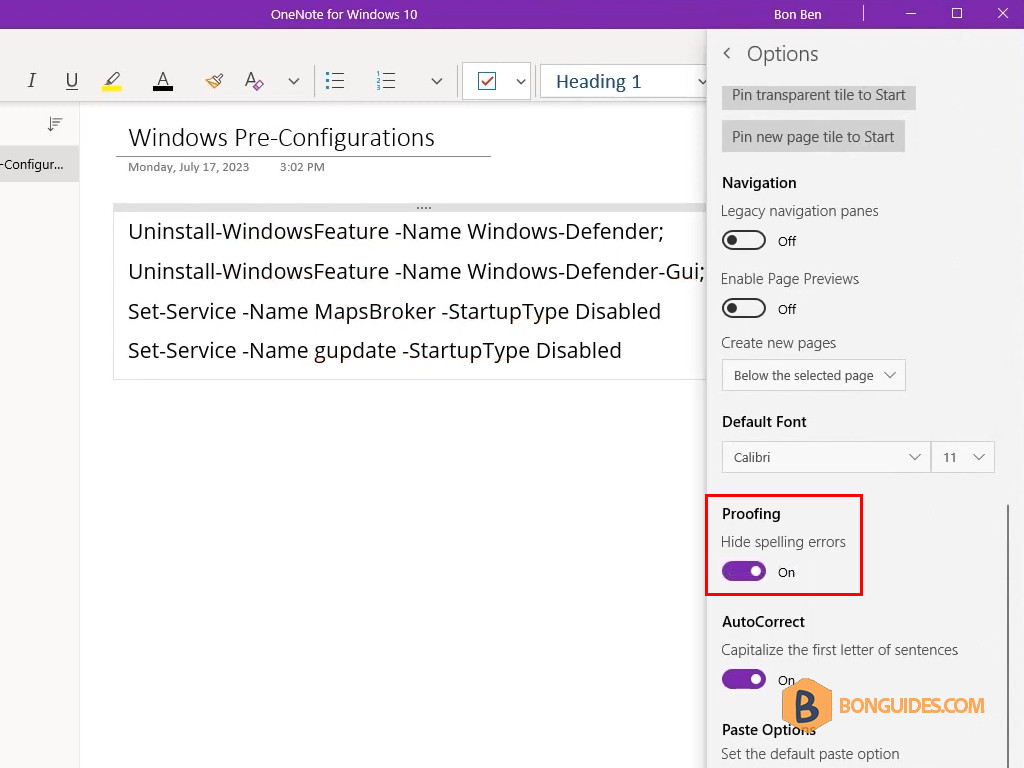
Task: Insert a numbered list
Action: [x=386, y=81]
